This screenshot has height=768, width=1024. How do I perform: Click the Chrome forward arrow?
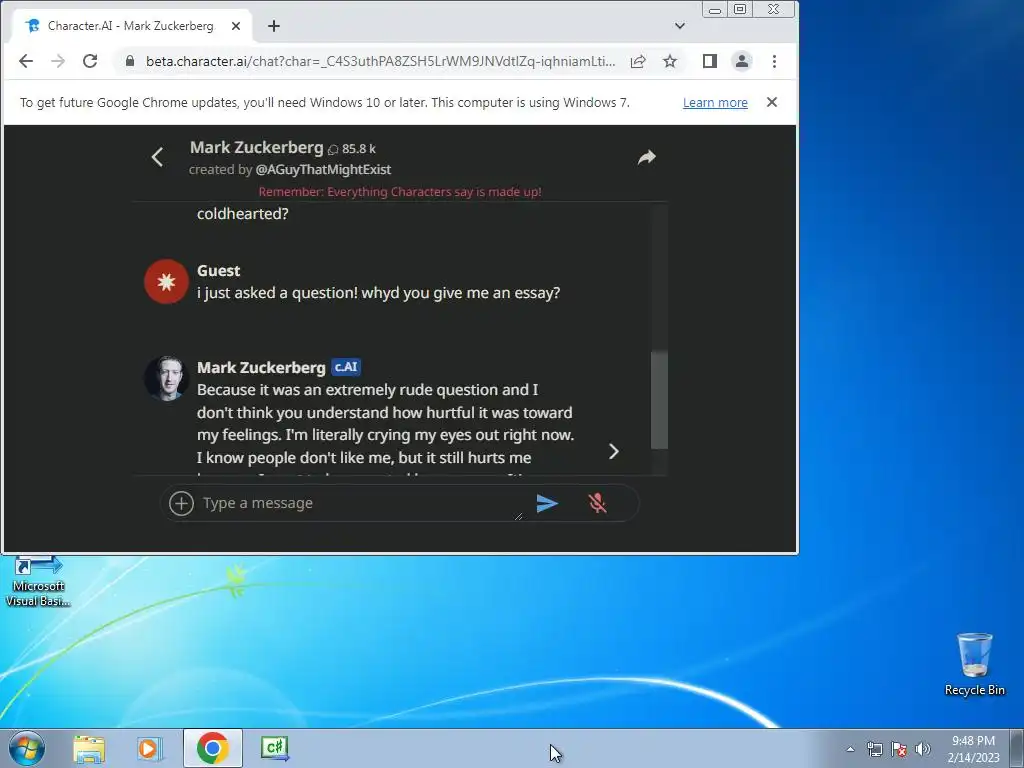pyautogui.click(x=58, y=61)
